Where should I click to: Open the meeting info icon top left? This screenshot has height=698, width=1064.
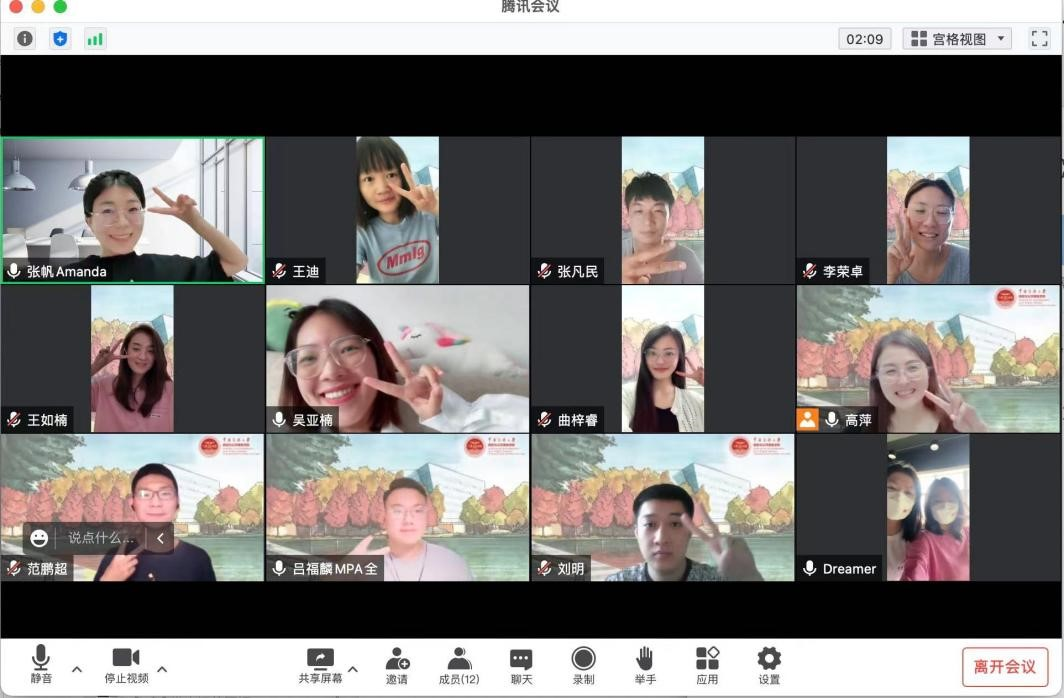(x=24, y=38)
